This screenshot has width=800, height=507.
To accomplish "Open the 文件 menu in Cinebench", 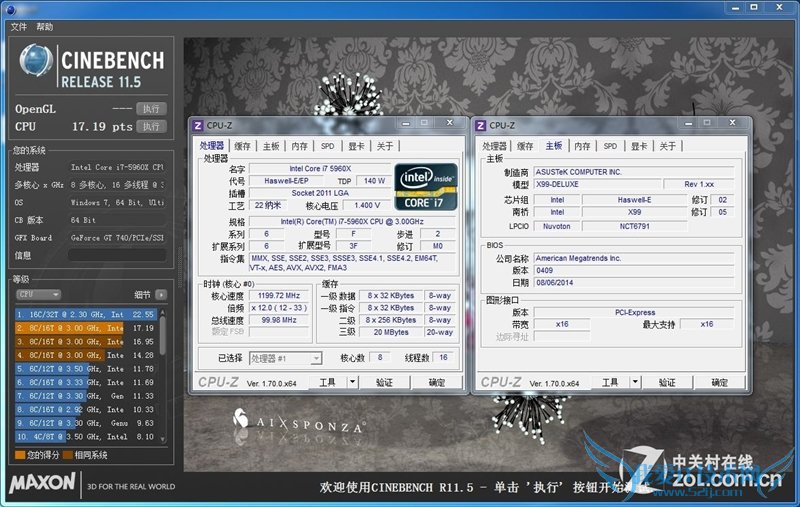I will click(18, 27).
